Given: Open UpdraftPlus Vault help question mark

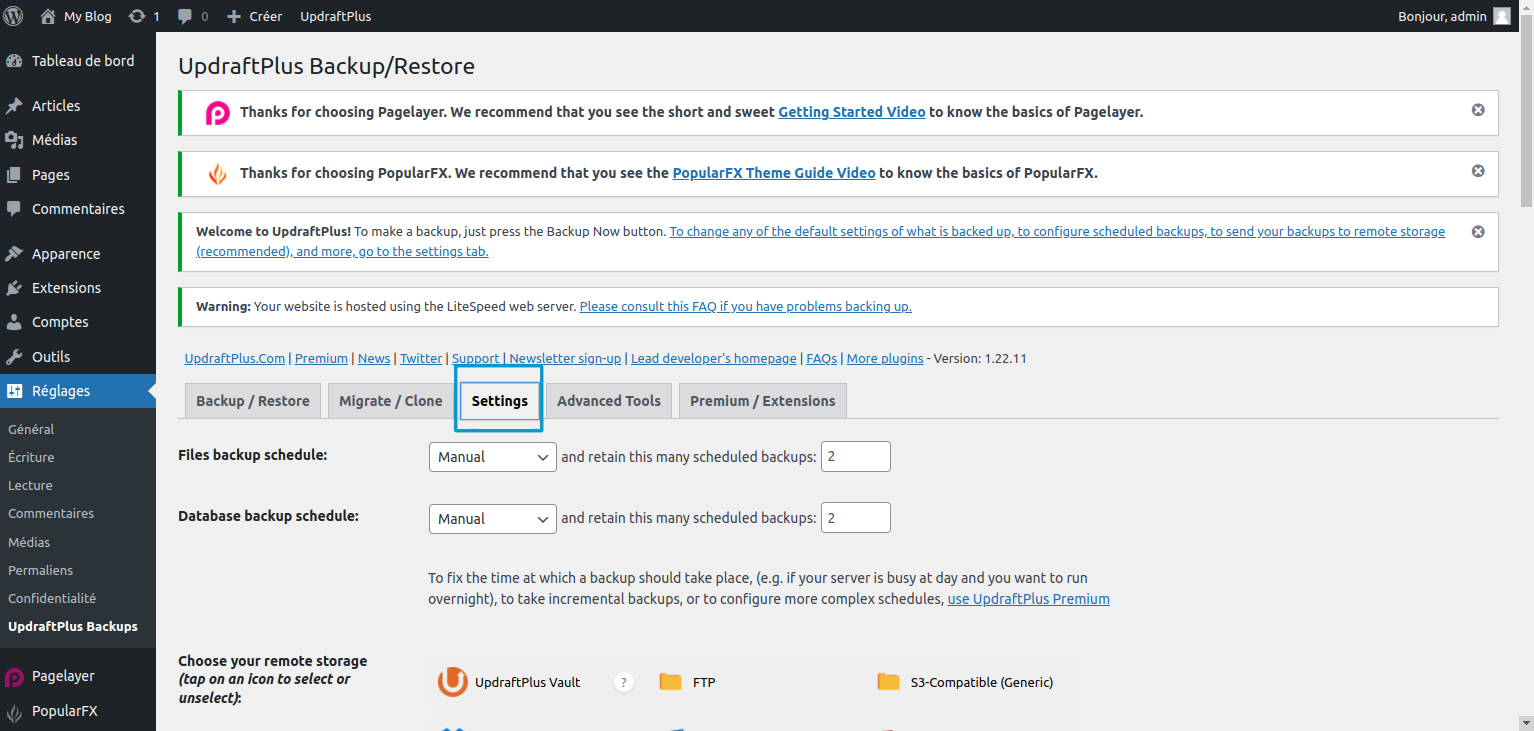Looking at the screenshot, I should [624, 683].
